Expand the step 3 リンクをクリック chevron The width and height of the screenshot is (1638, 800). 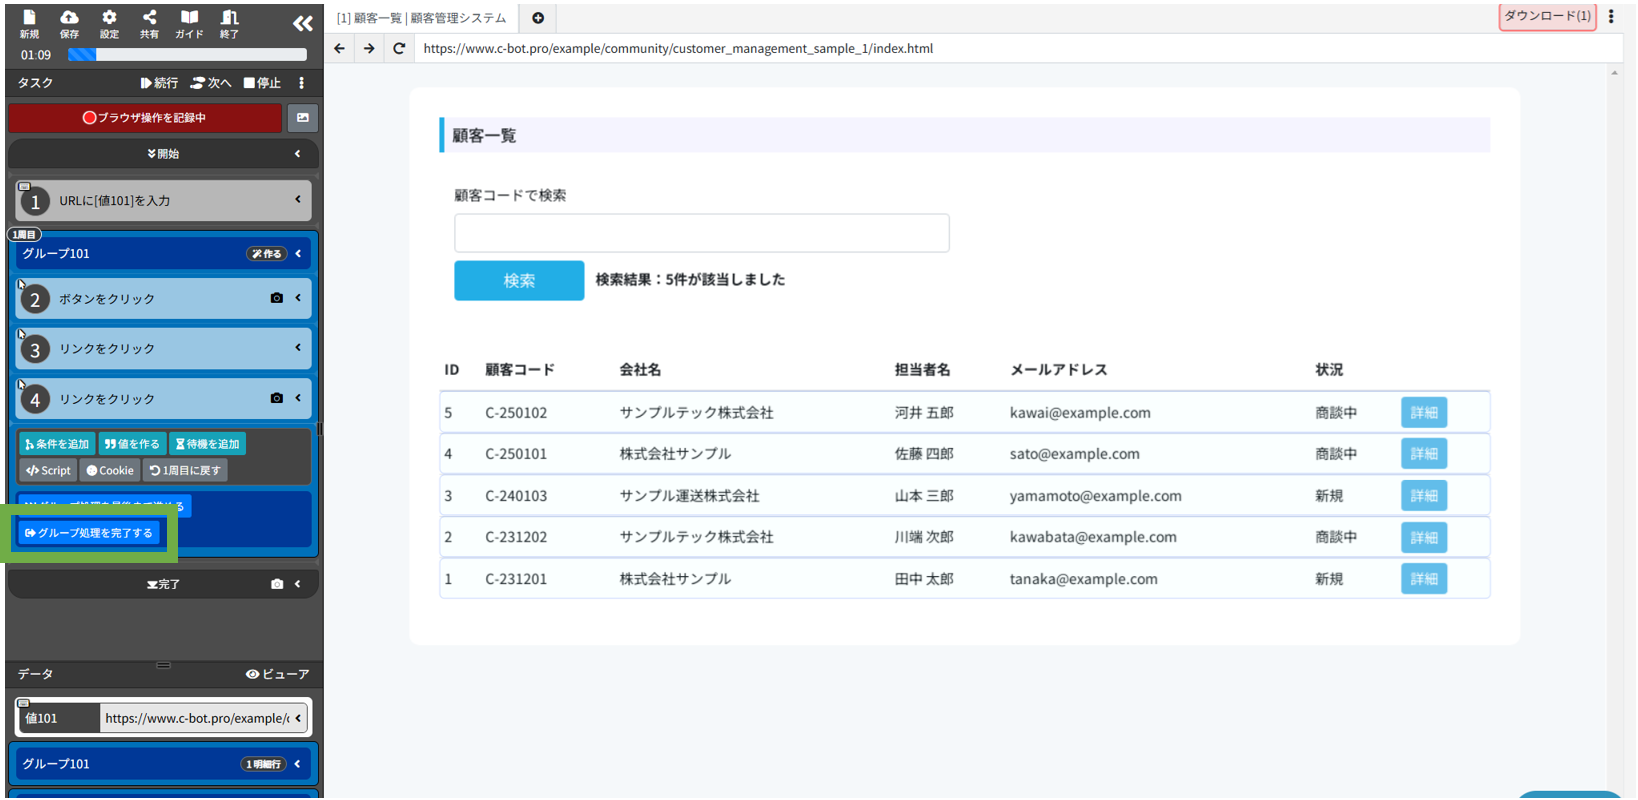coord(298,348)
